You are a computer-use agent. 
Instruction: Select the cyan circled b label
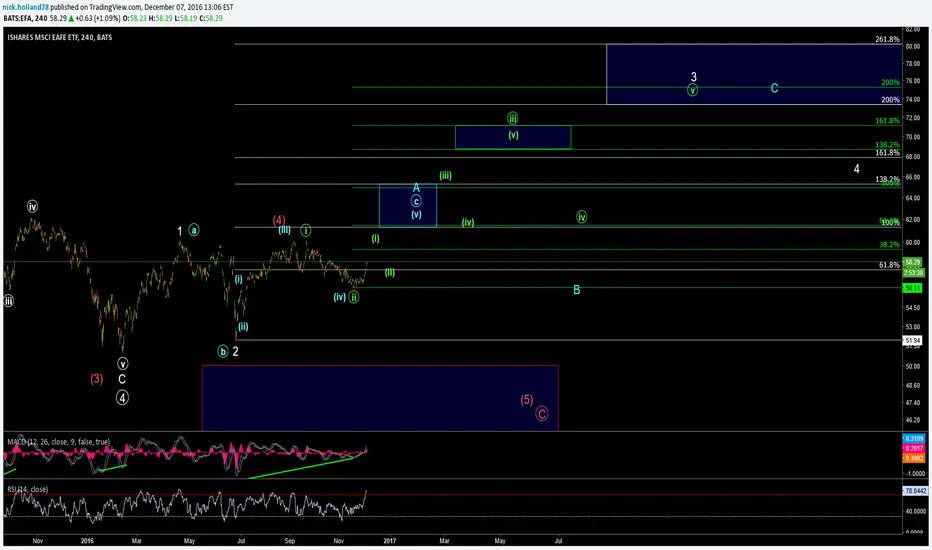[223, 351]
